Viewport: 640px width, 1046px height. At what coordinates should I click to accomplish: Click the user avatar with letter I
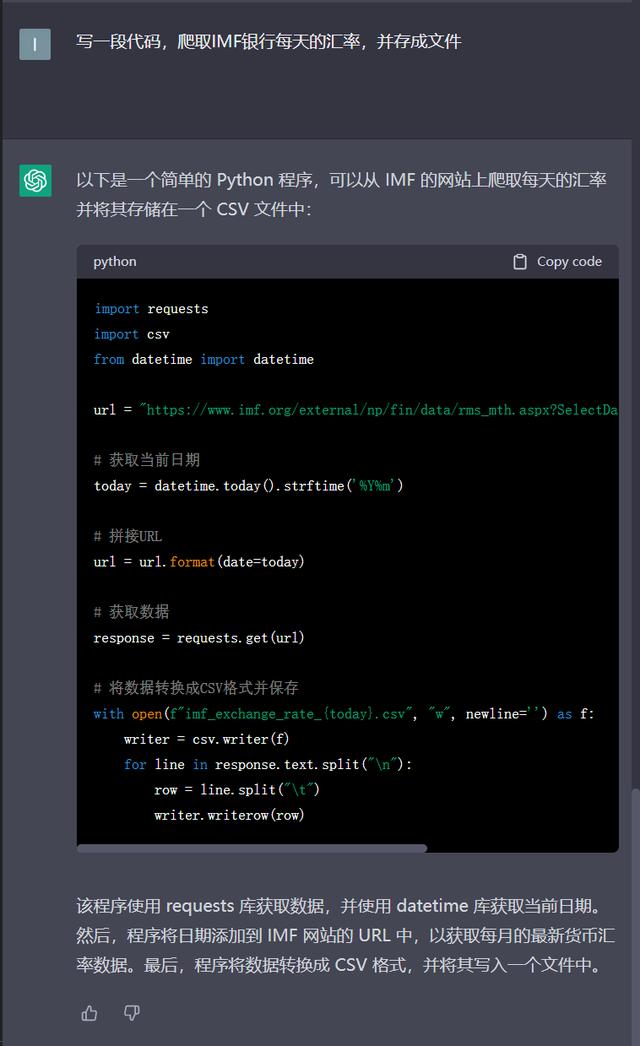(x=35, y=45)
